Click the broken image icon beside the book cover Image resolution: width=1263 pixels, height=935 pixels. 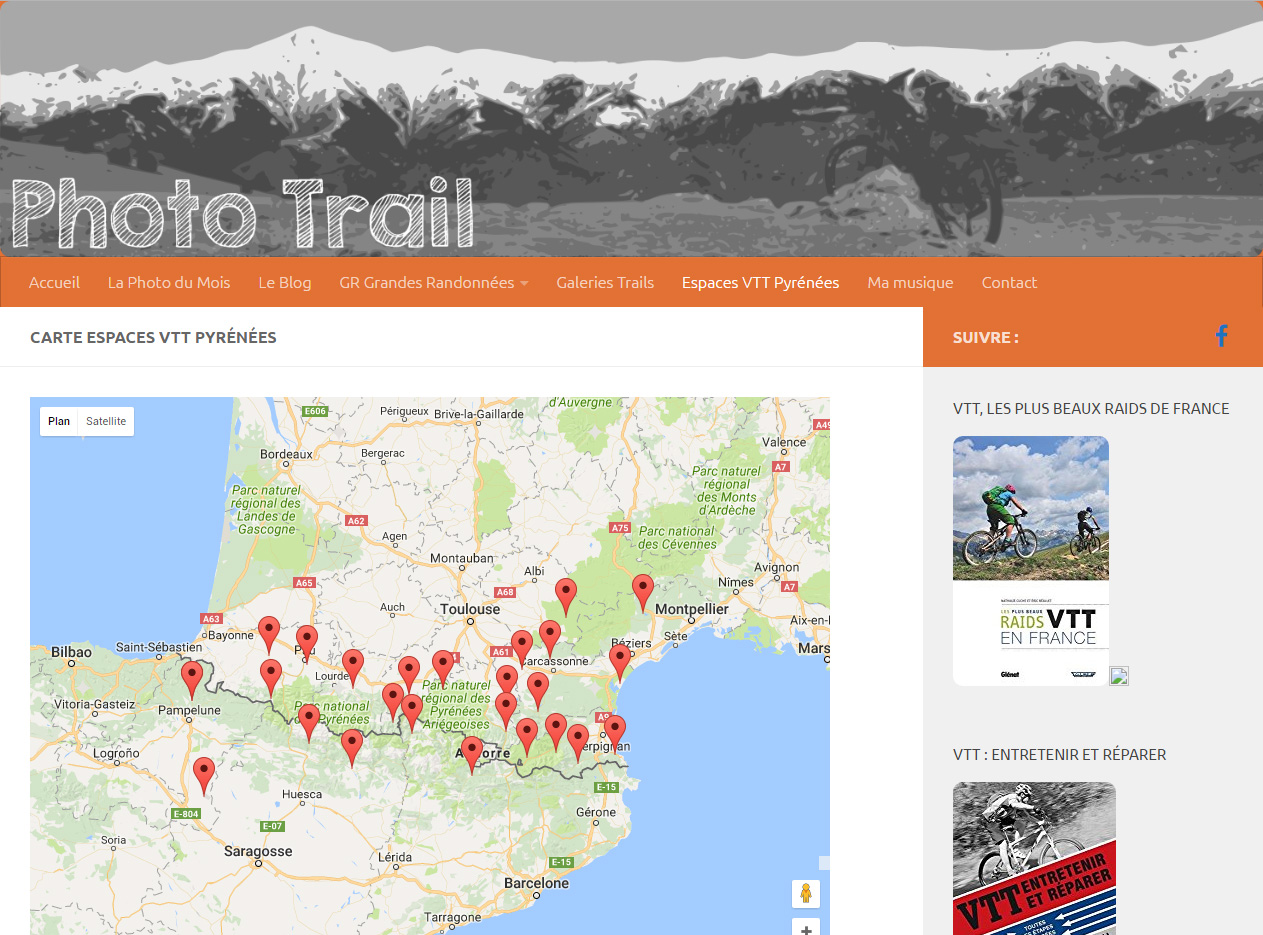click(1119, 676)
